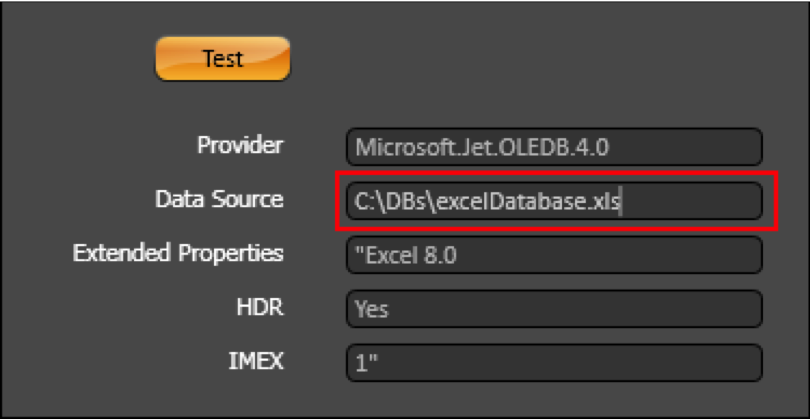Click the Yes value in HDR
This screenshot has height=419, width=810.
pyautogui.click(x=372, y=310)
